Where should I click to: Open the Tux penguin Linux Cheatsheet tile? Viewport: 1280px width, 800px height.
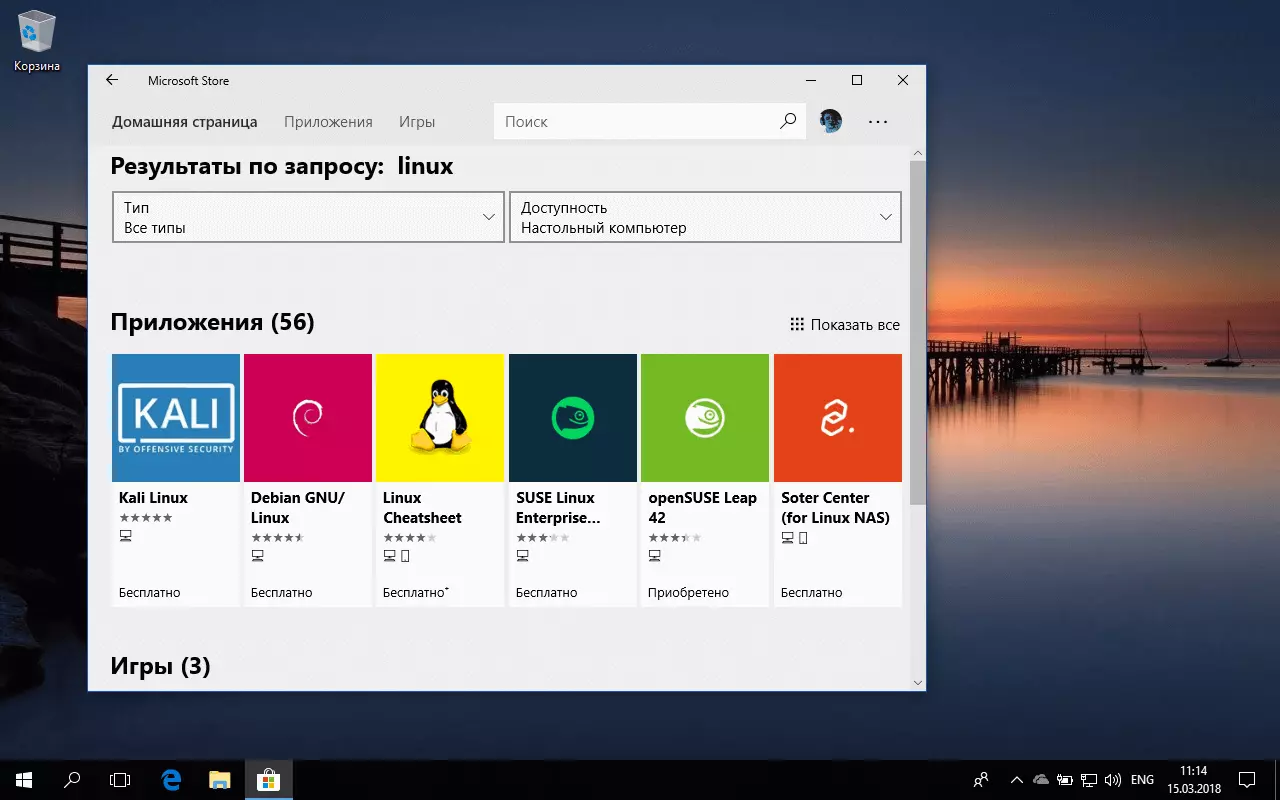click(x=440, y=418)
